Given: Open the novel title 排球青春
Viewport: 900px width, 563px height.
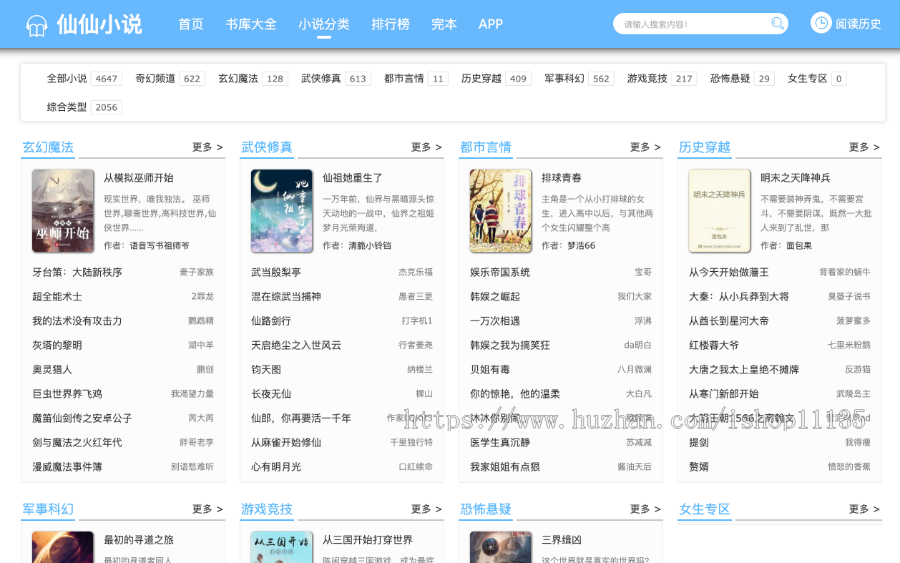Looking at the screenshot, I should [x=561, y=178].
